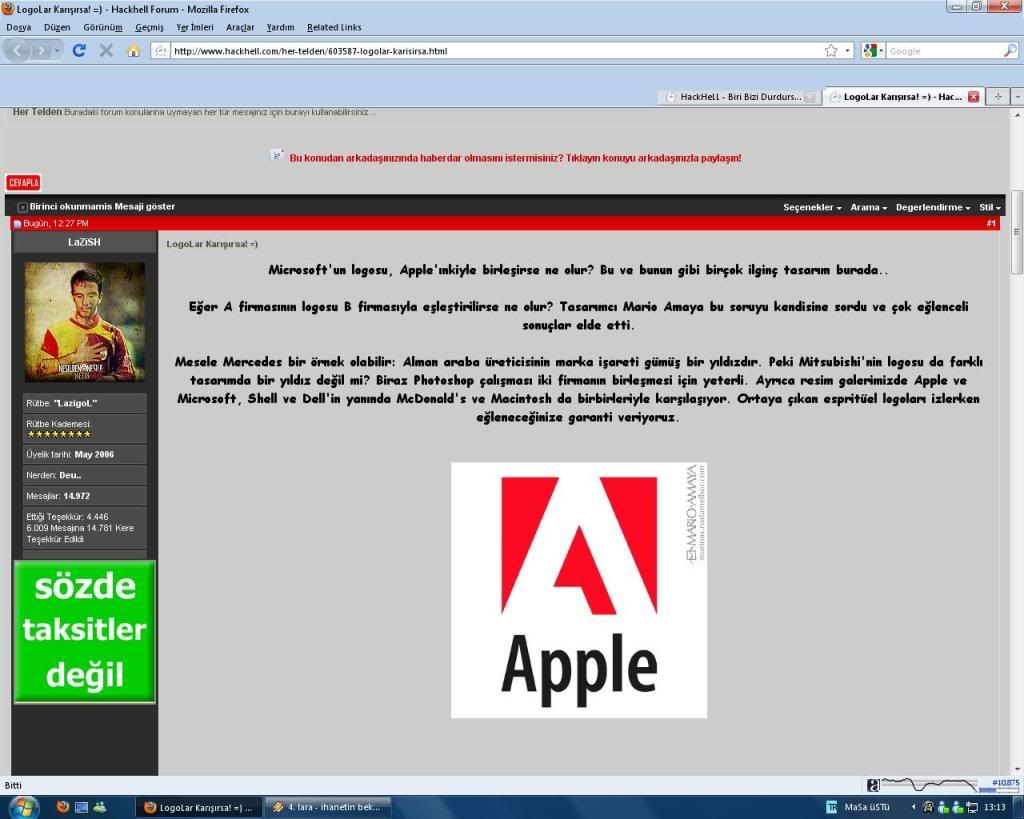Click the LaZiSH avatar image
The width and height of the screenshot is (1024, 819).
tap(85, 322)
